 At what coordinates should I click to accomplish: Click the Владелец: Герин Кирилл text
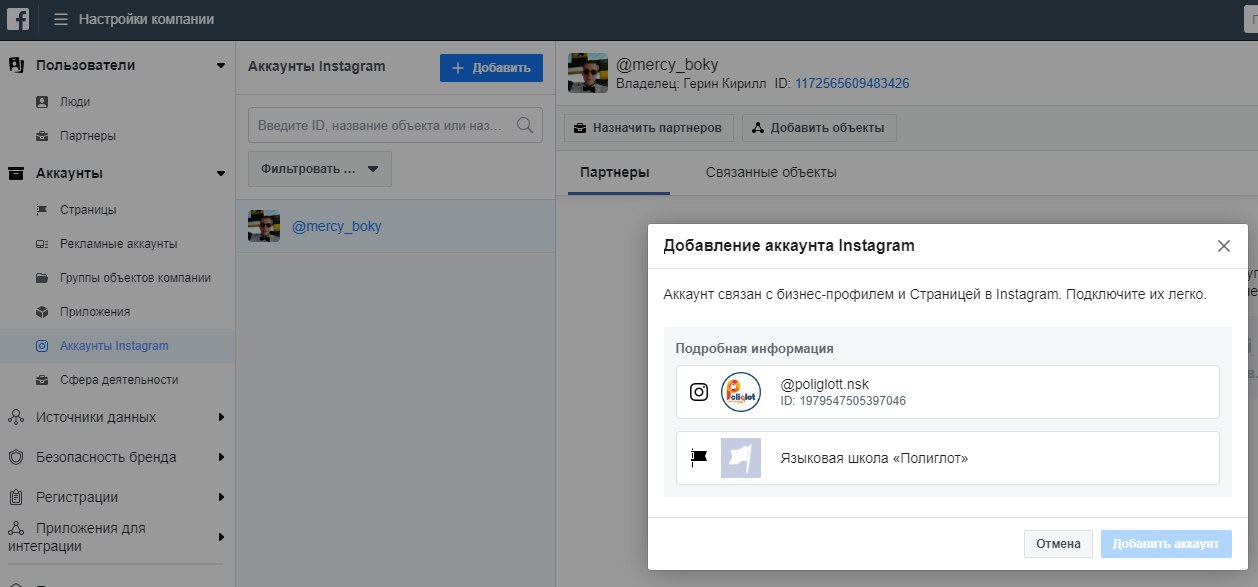[x=689, y=83]
